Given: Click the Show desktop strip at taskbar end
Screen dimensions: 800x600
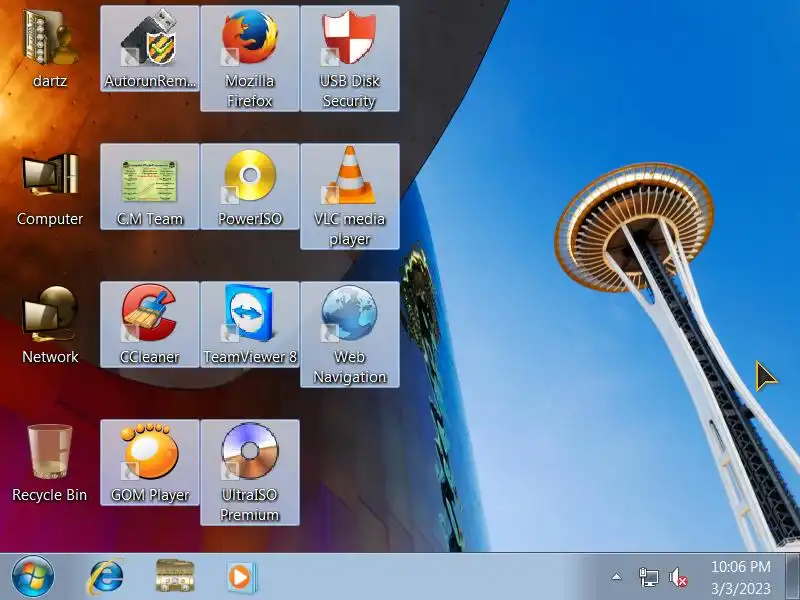Looking at the screenshot, I should coord(793,577).
